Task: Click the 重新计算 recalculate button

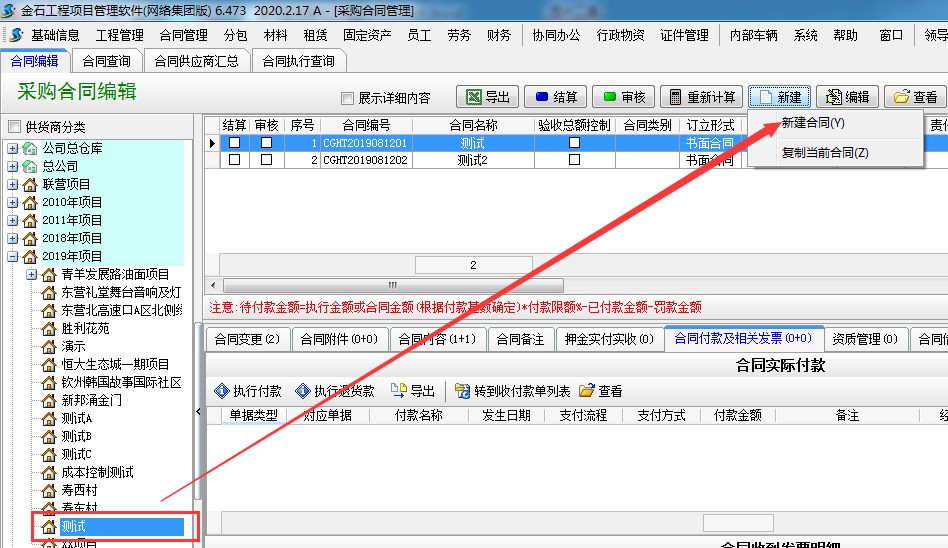Action: click(701, 97)
